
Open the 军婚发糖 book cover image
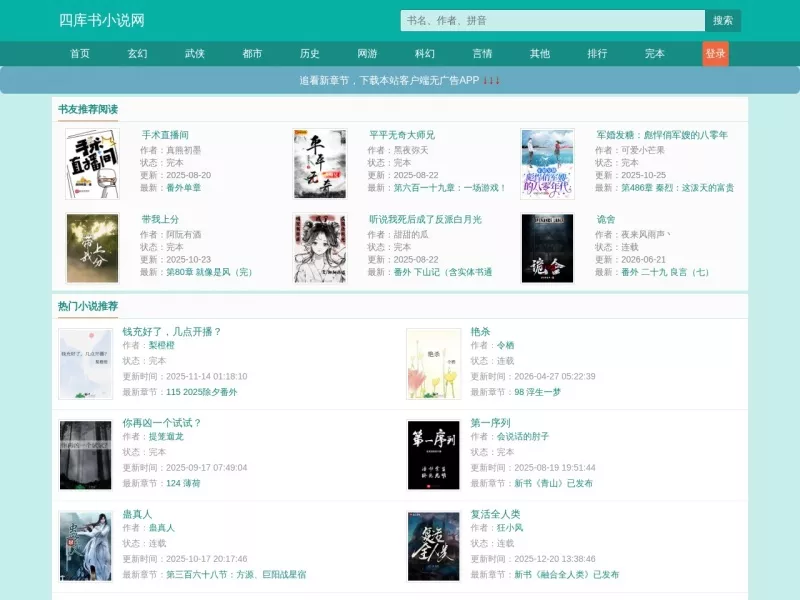coord(547,164)
